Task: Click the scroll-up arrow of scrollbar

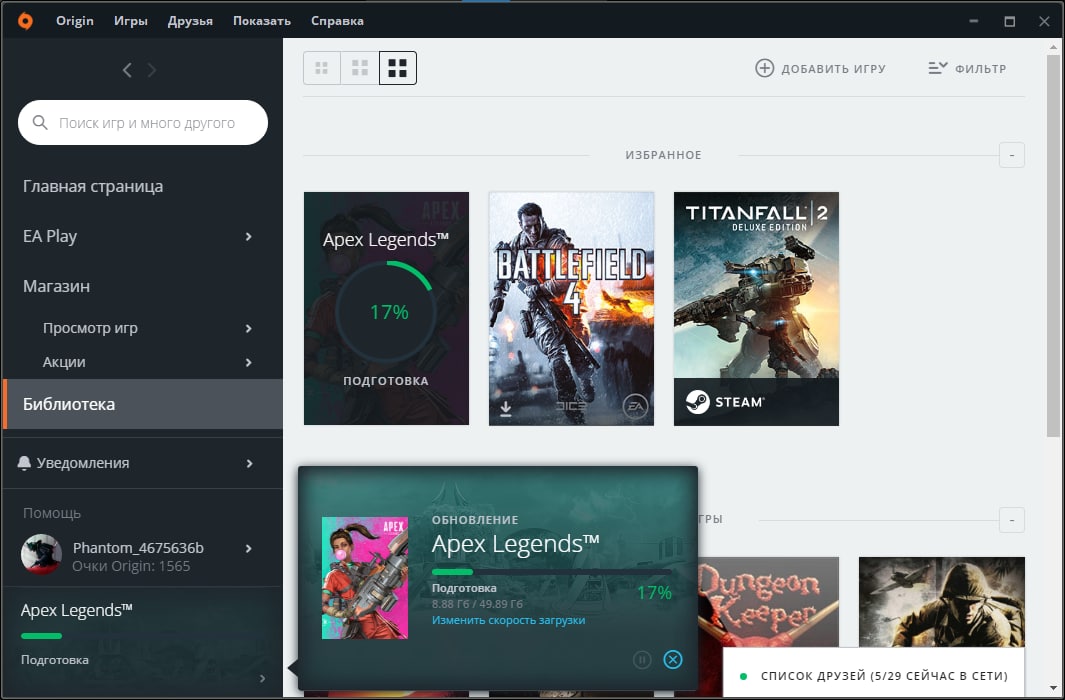Action: [x=1053, y=47]
